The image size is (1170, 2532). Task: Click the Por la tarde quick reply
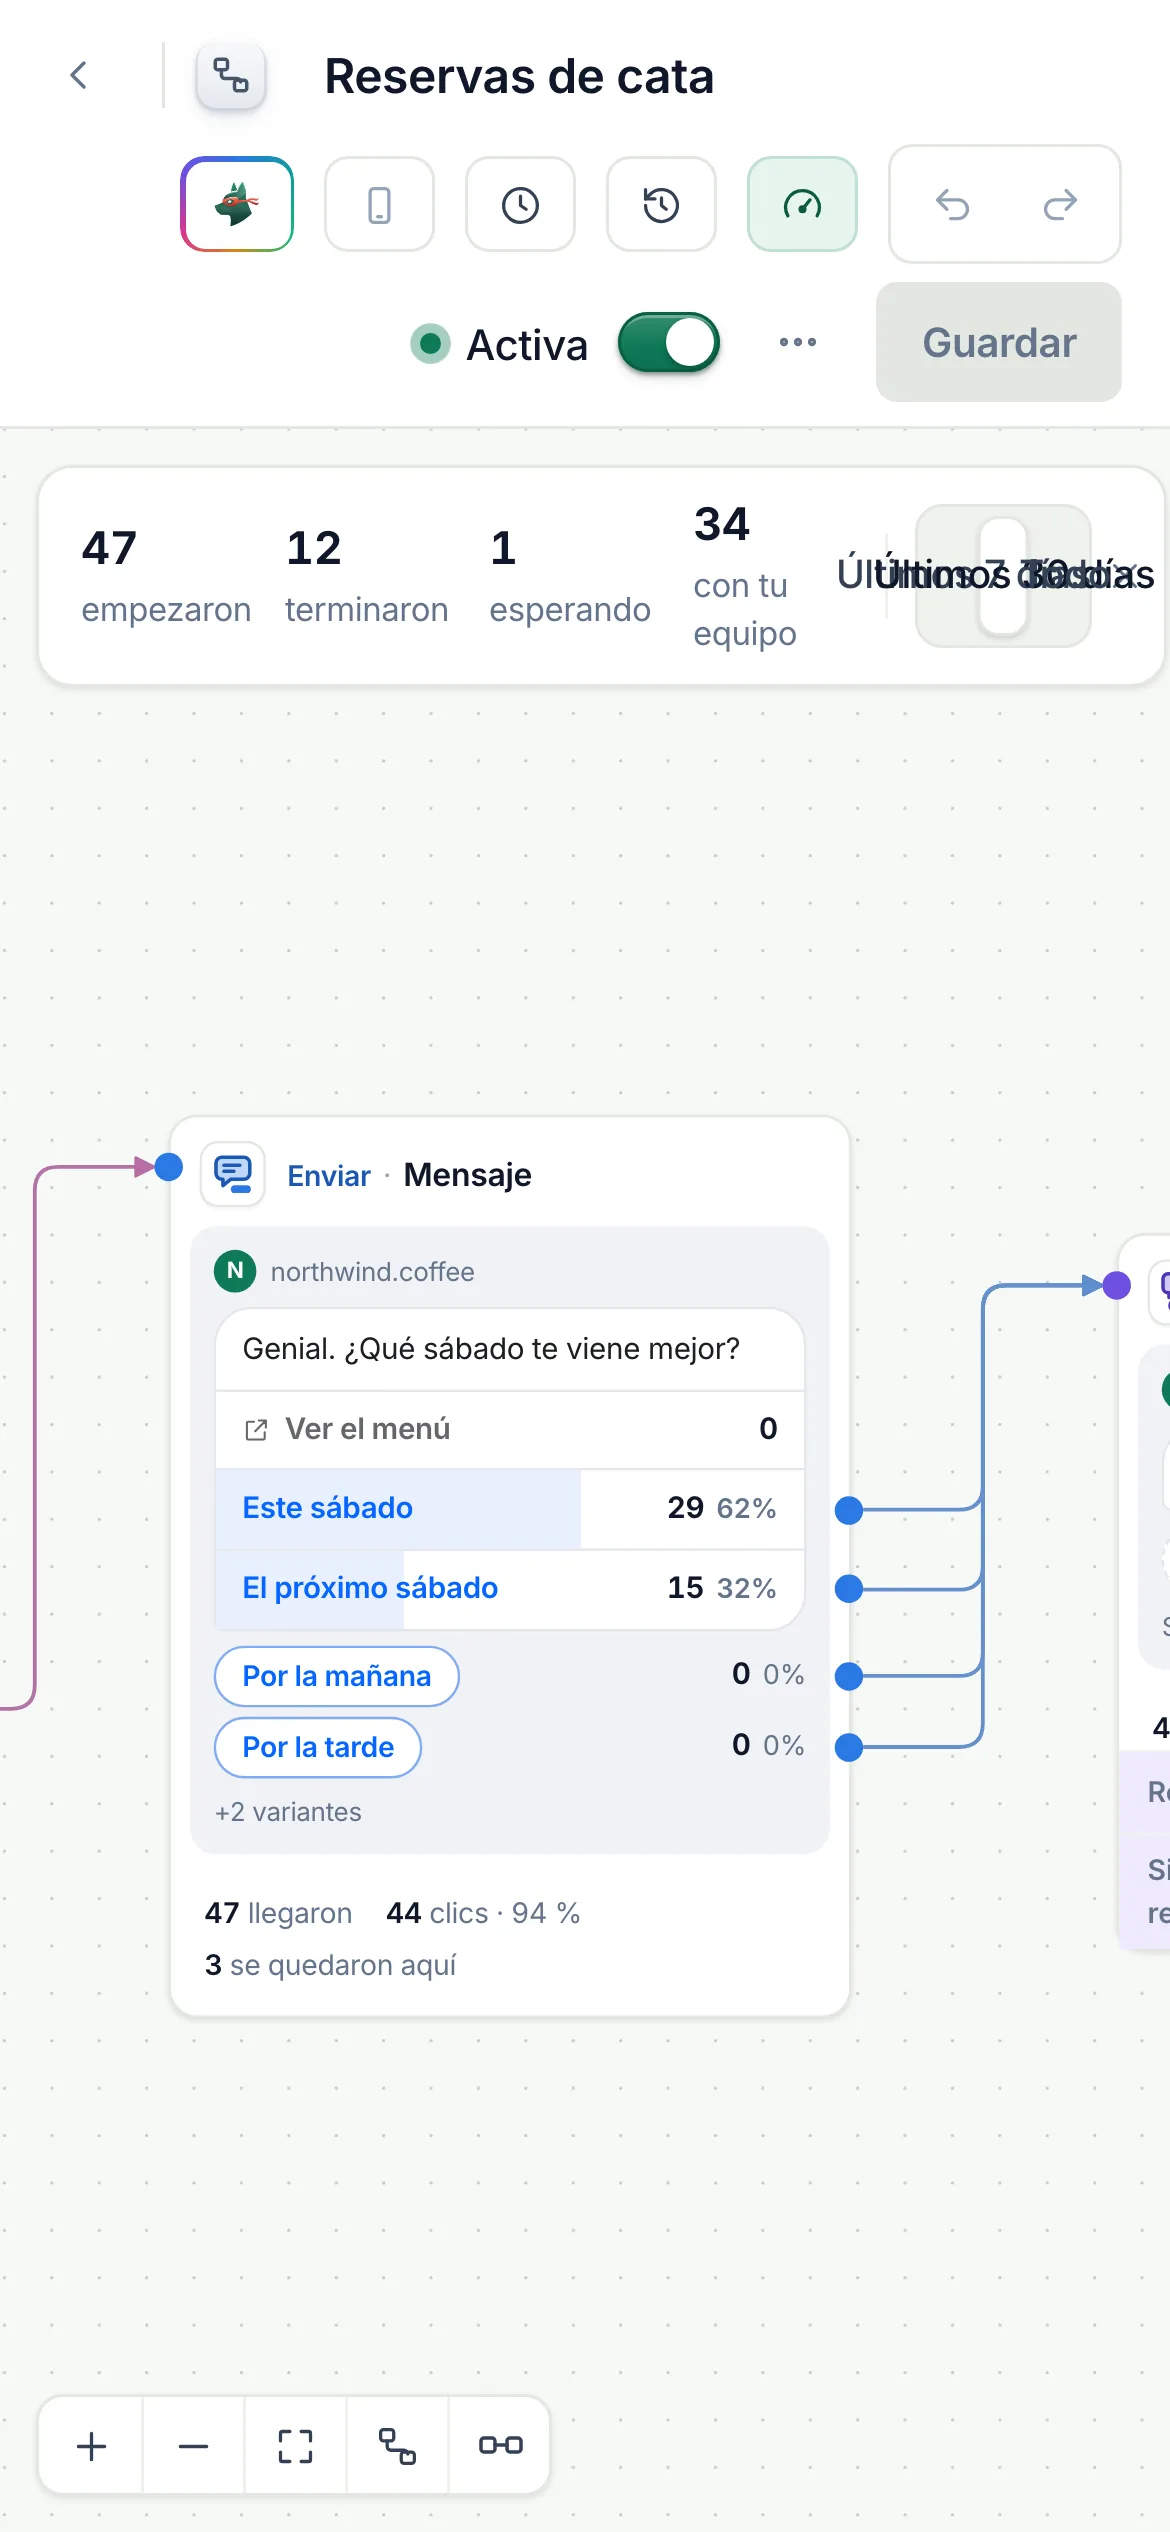click(318, 1747)
